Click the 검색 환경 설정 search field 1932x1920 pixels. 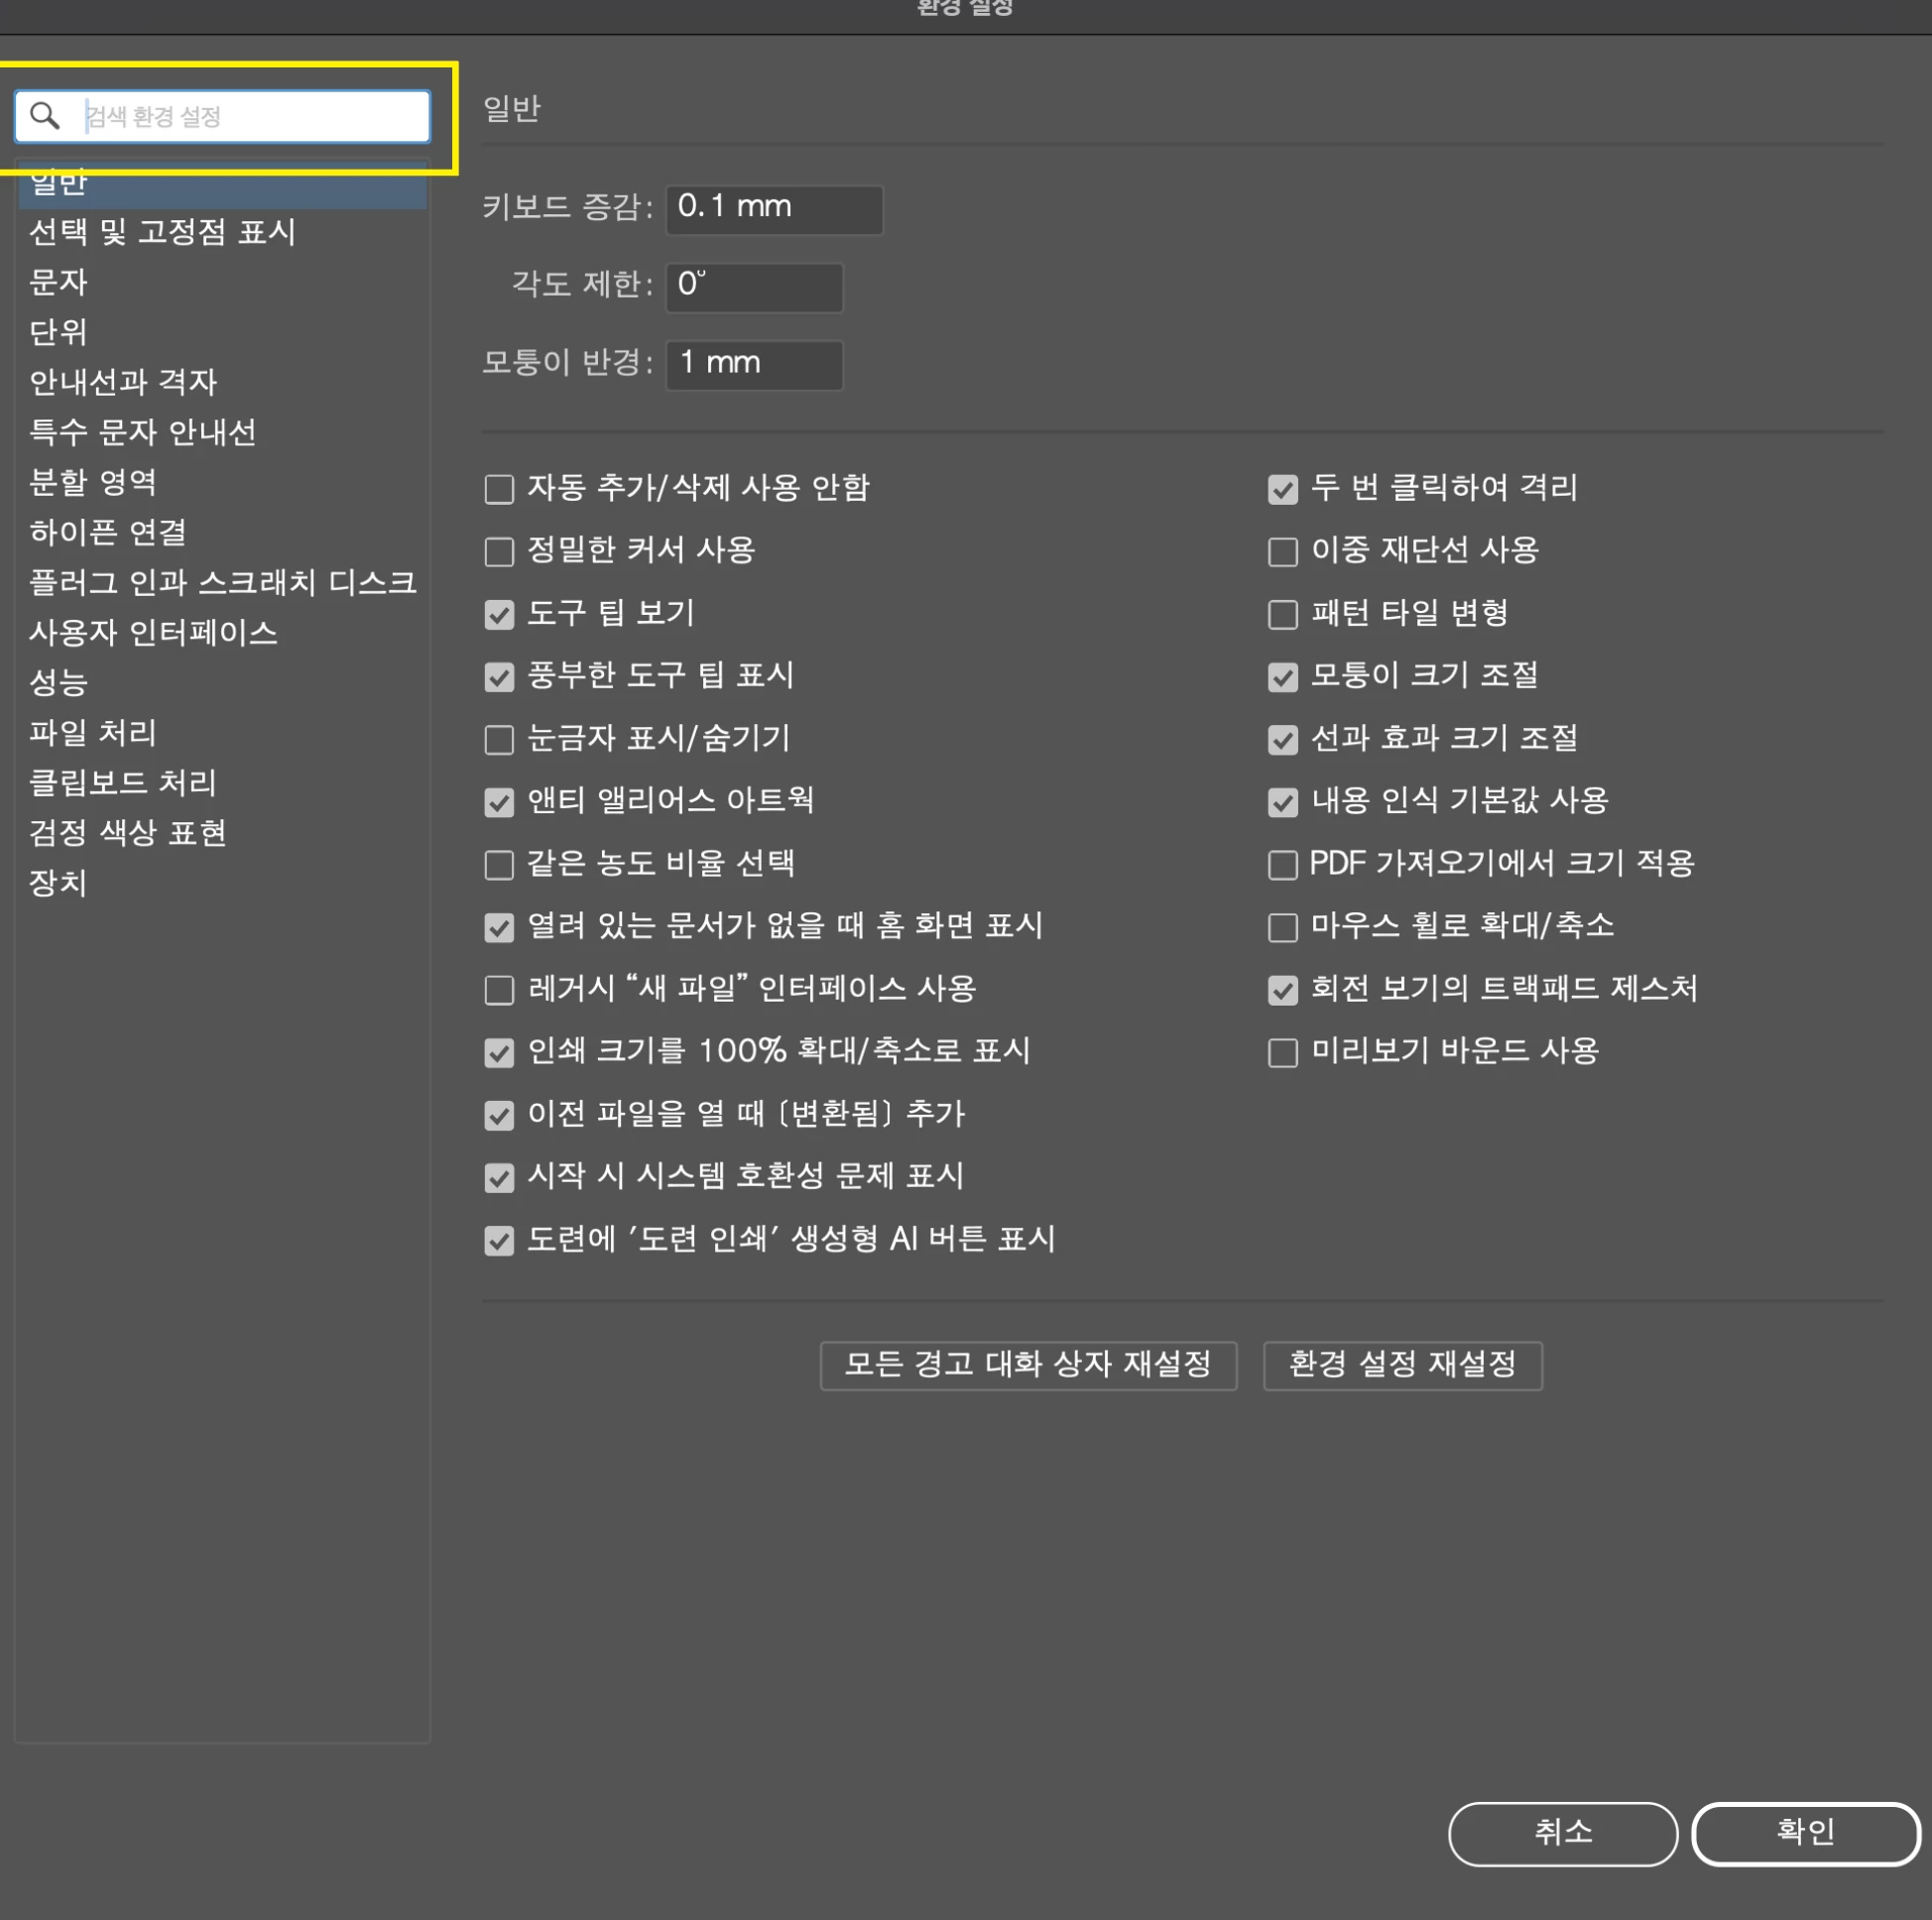click(x=250, y=116)
